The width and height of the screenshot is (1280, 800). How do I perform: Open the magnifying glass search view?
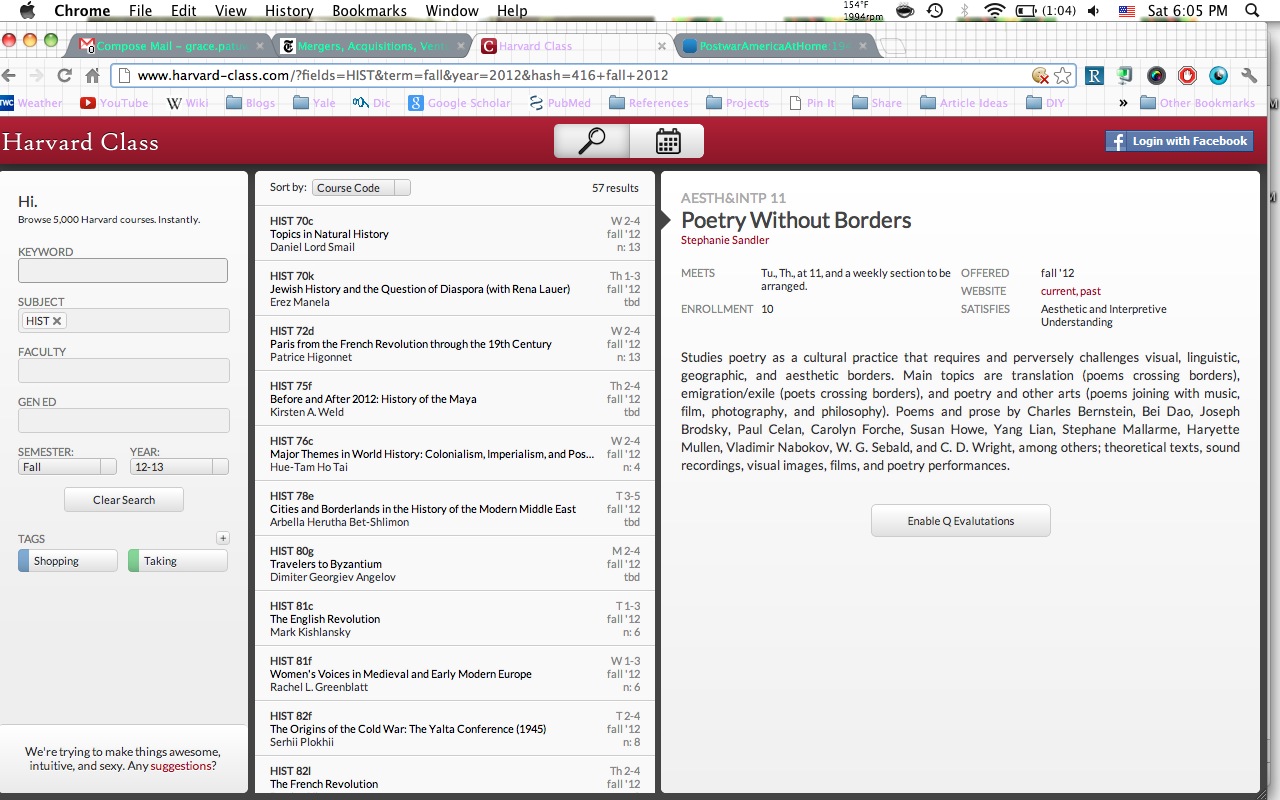592,141
